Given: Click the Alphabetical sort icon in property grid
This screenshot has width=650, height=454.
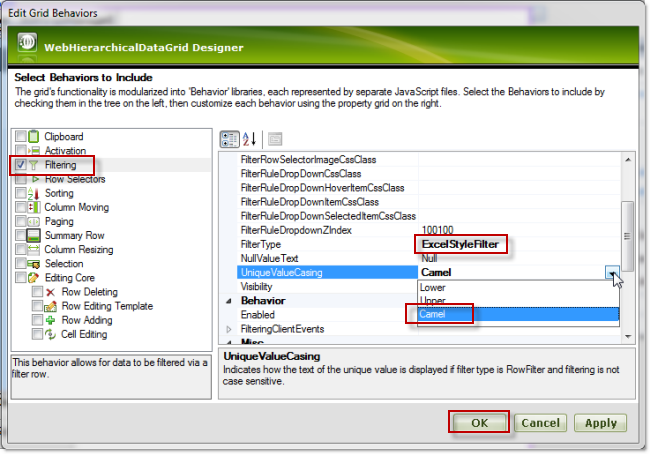Looking at the screenshot, I should [x=250, y=138].
